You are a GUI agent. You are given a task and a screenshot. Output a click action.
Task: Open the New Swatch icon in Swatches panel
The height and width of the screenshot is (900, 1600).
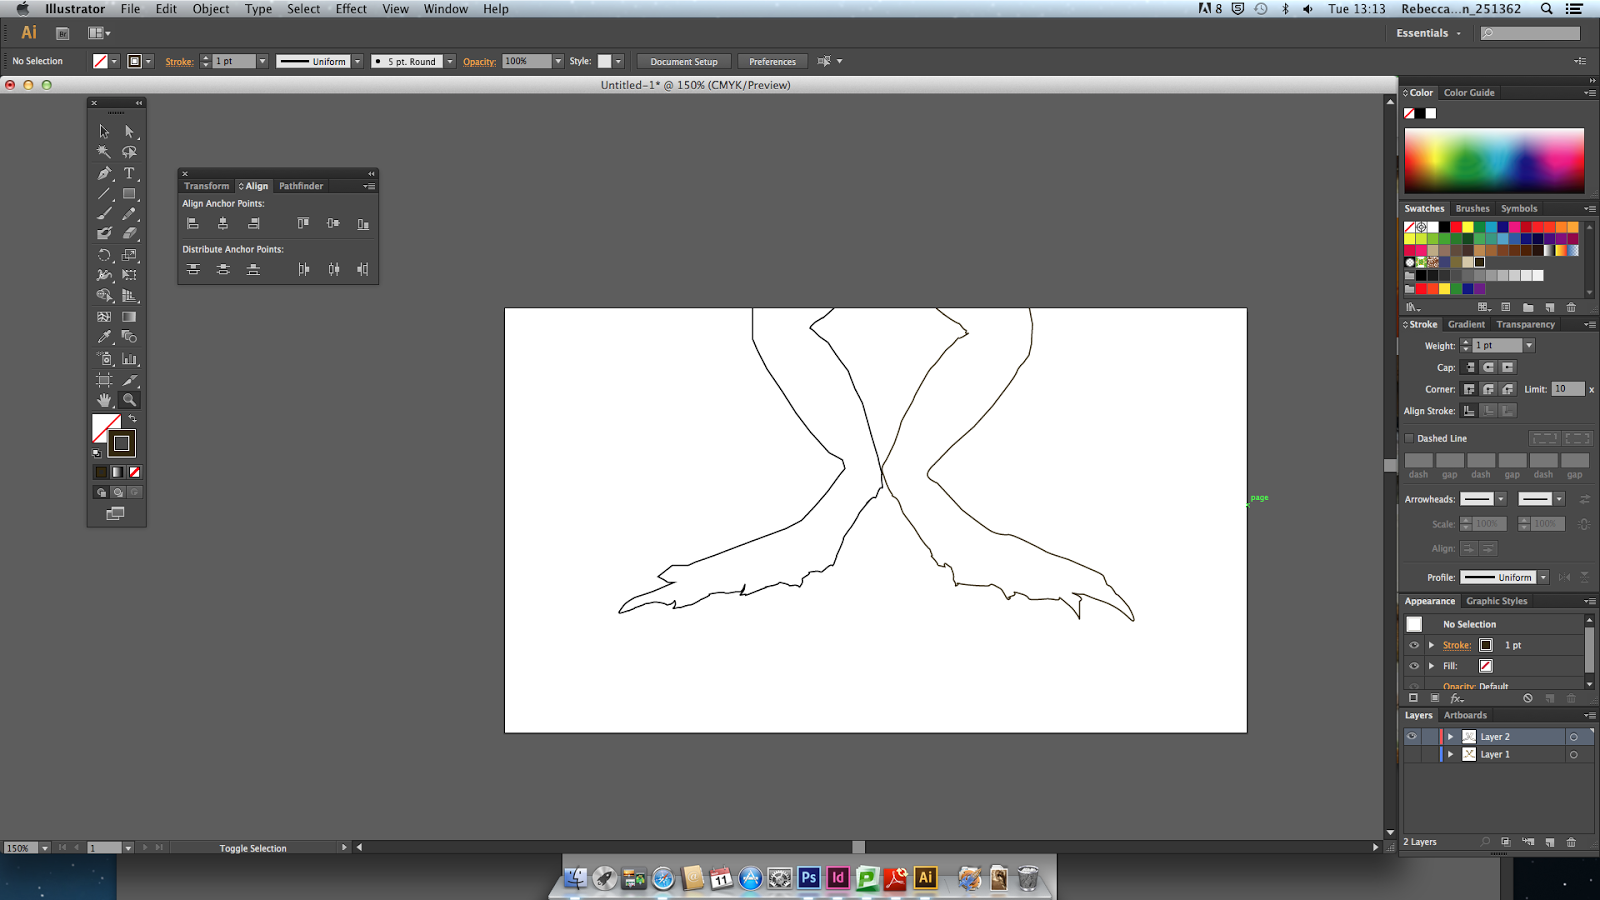pos(1551,307)
